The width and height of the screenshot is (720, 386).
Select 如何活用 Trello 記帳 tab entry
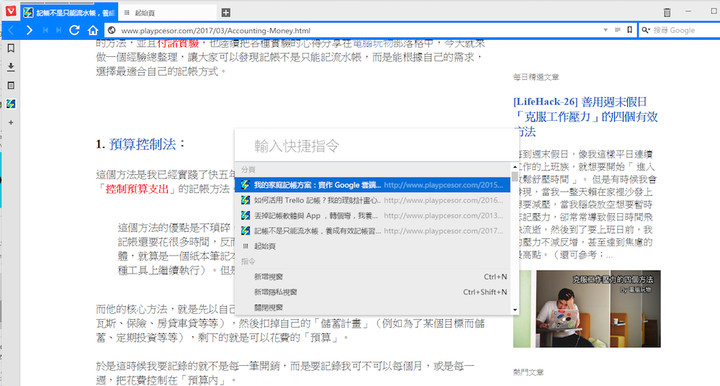tap(372, 200)
